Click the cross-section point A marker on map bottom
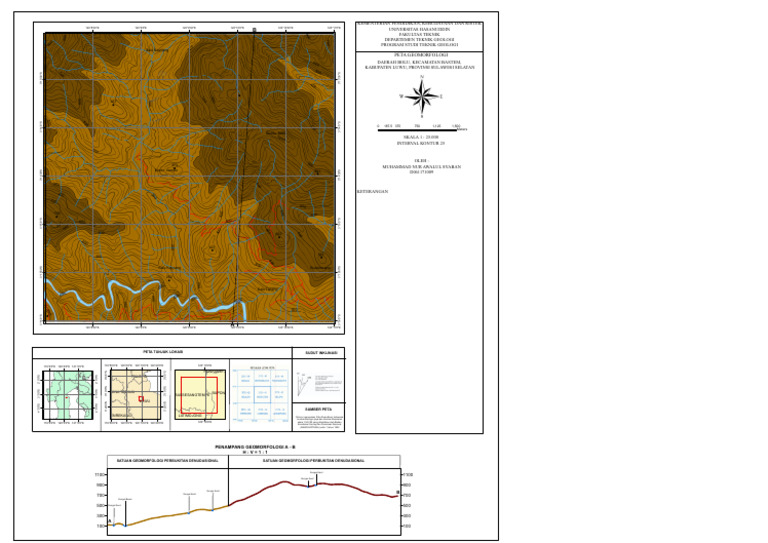 click(232, 326)
